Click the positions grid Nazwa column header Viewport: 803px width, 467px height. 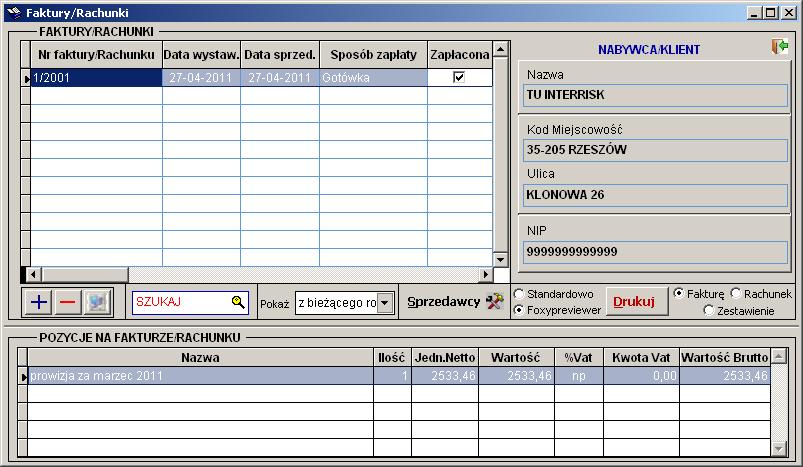click(200, 357)
